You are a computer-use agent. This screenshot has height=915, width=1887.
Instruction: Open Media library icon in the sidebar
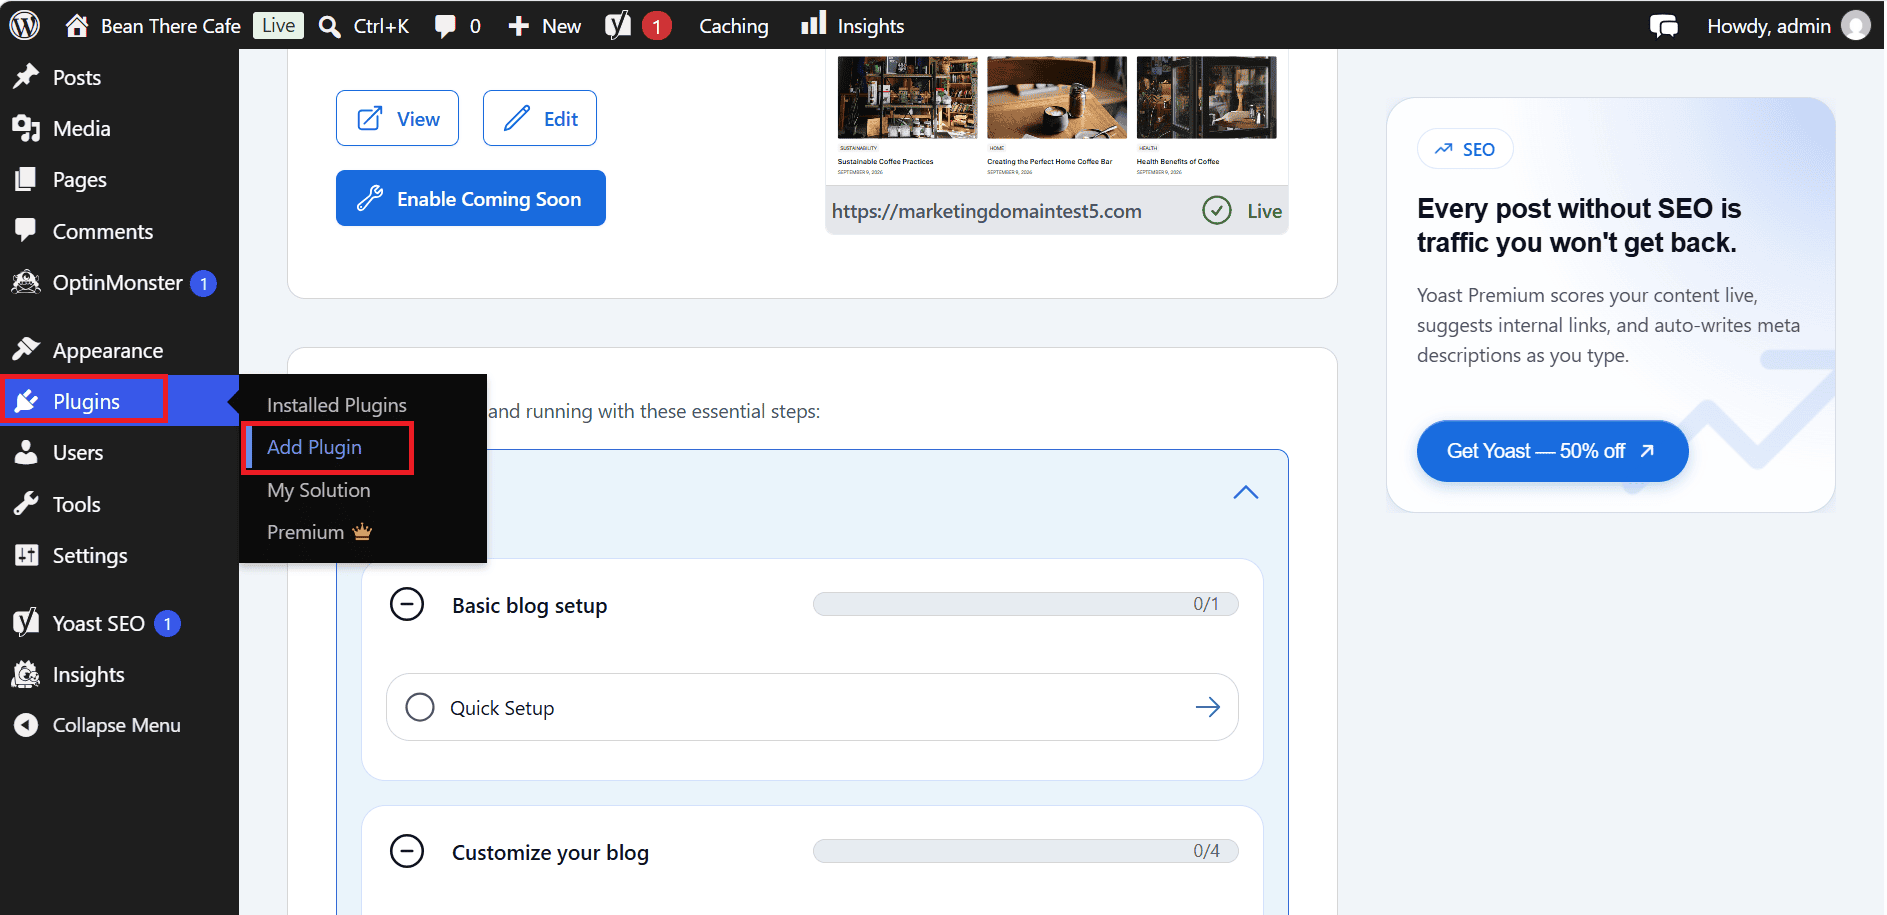pos(26,128)
